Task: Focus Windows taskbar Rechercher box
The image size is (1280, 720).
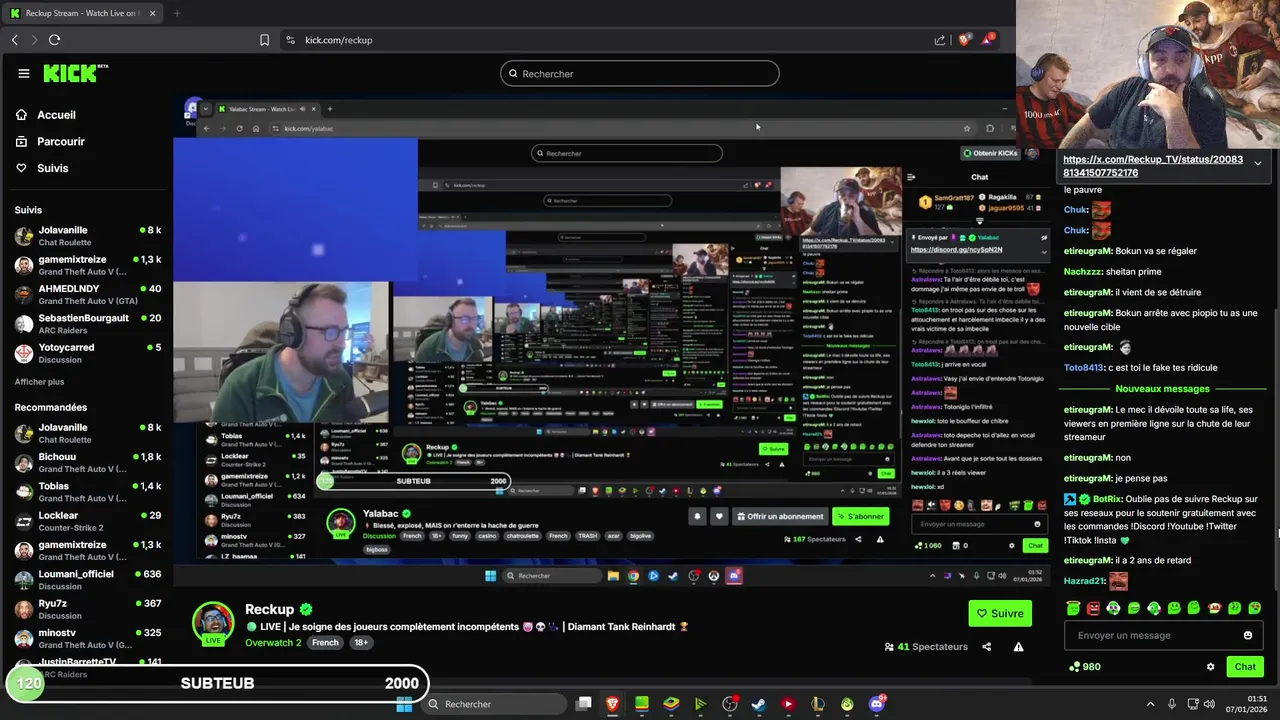Action: [496, 704]
